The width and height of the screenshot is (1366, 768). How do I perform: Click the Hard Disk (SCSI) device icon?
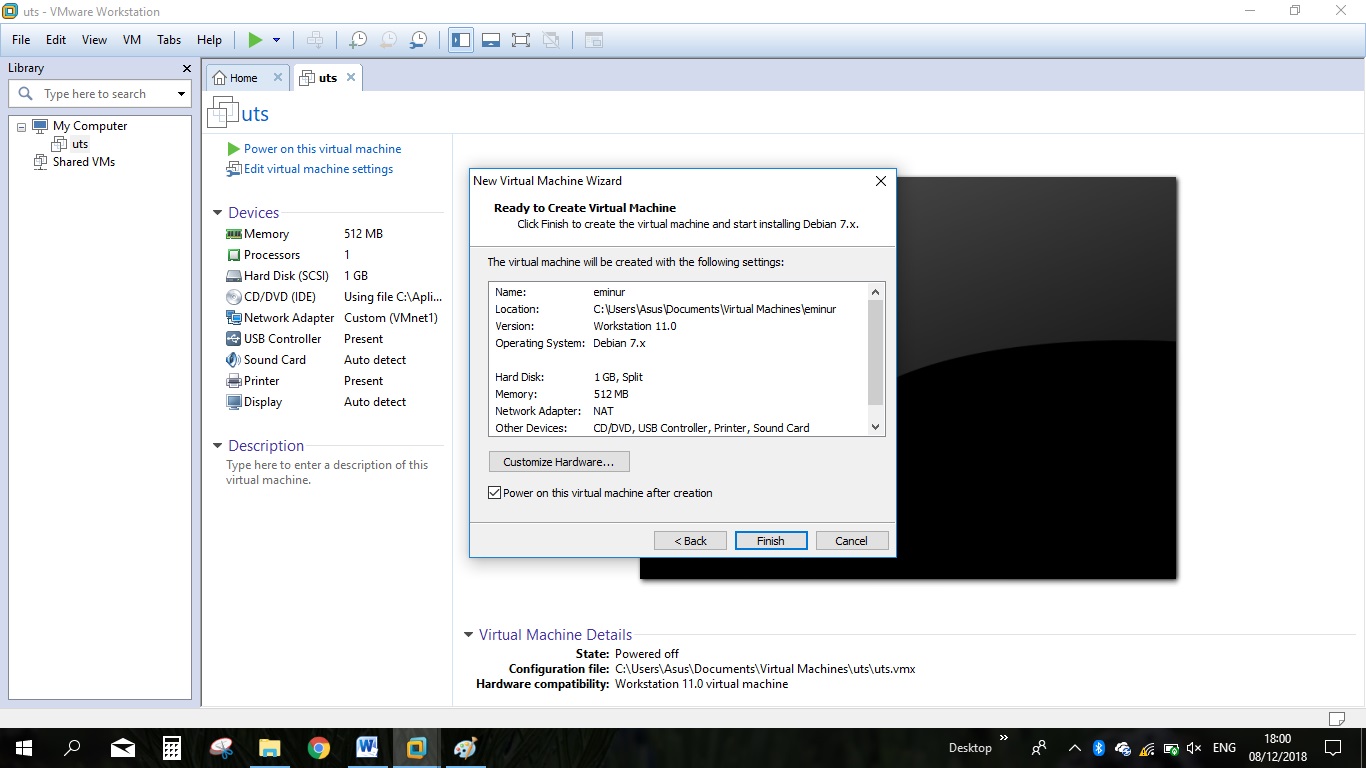233,275
